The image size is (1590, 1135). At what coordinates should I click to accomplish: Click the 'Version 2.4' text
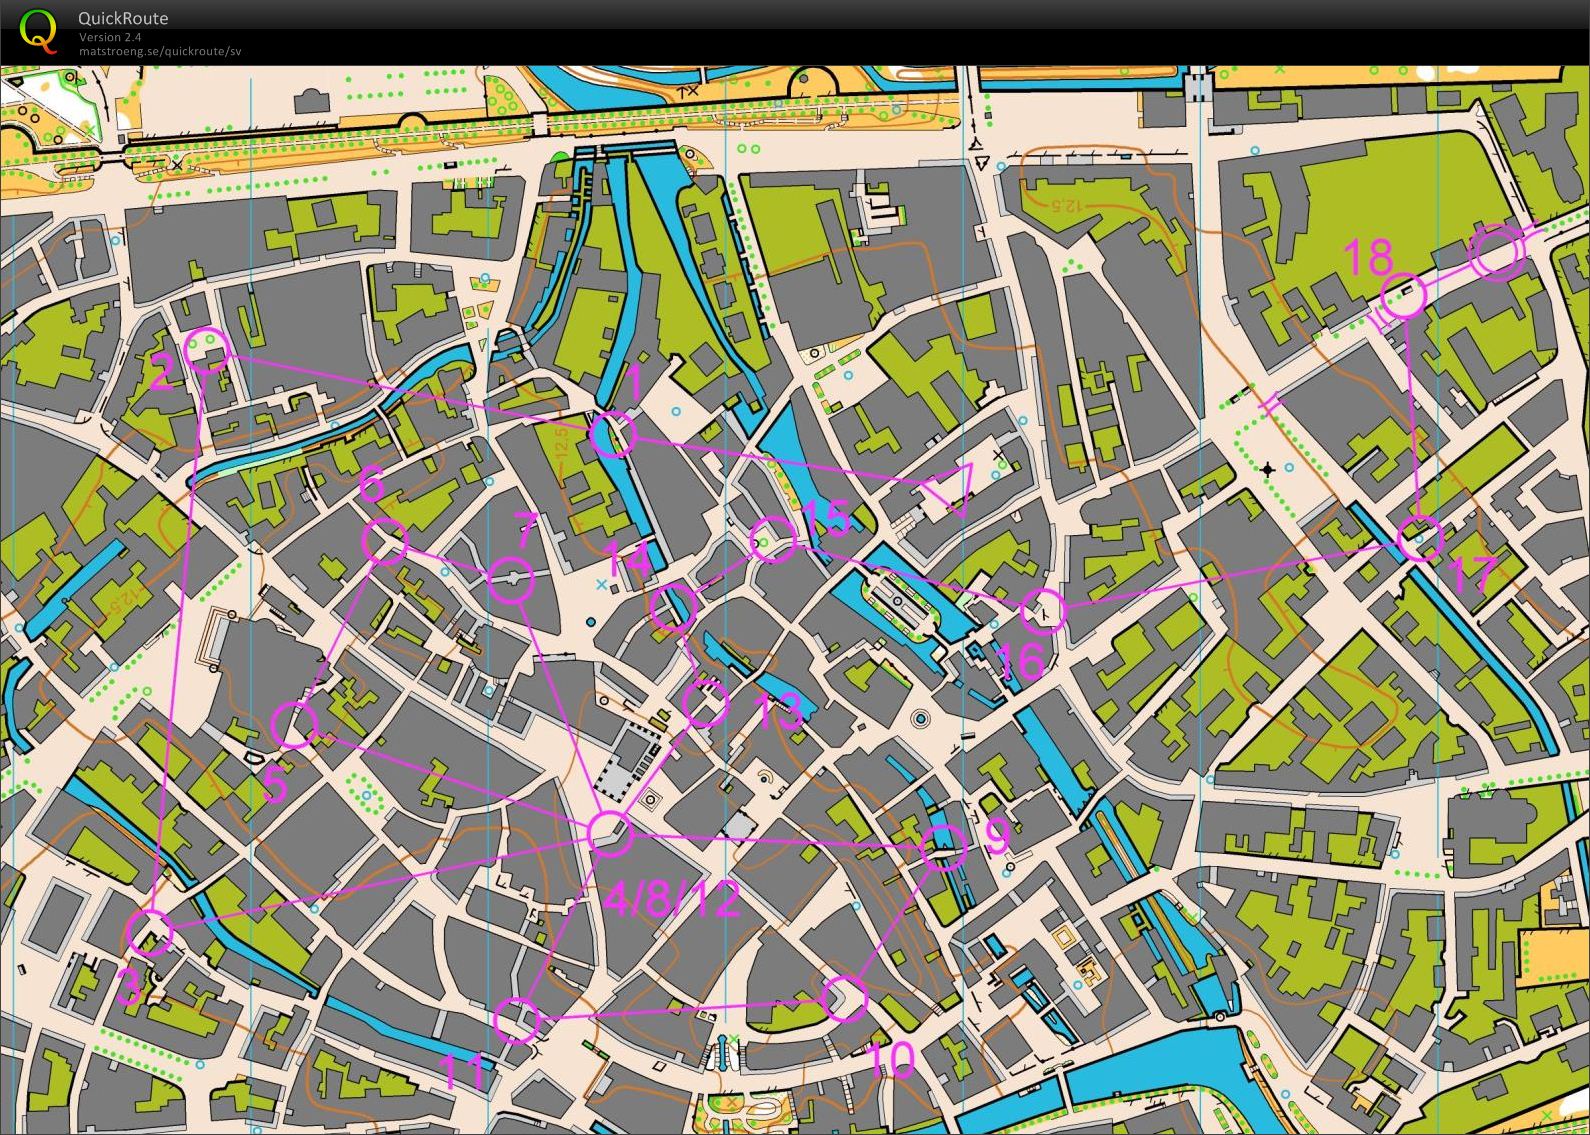pos(110,37)
